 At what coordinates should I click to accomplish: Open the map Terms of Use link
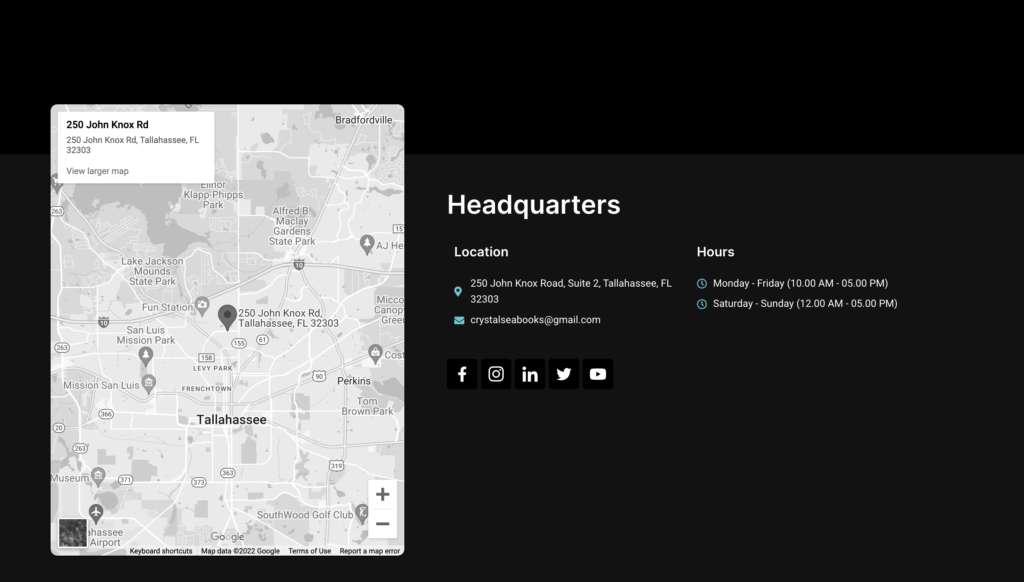pos(310,551)
